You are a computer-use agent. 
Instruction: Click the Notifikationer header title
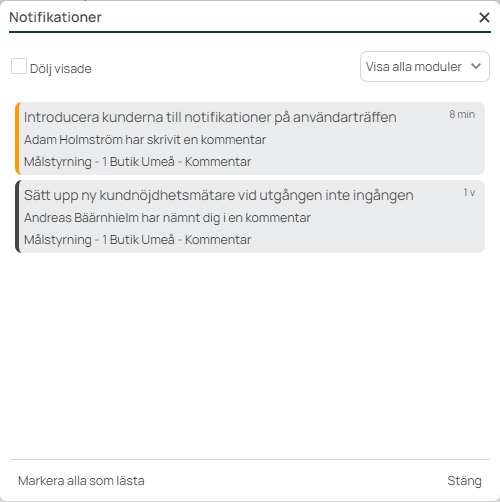[55, 17]
